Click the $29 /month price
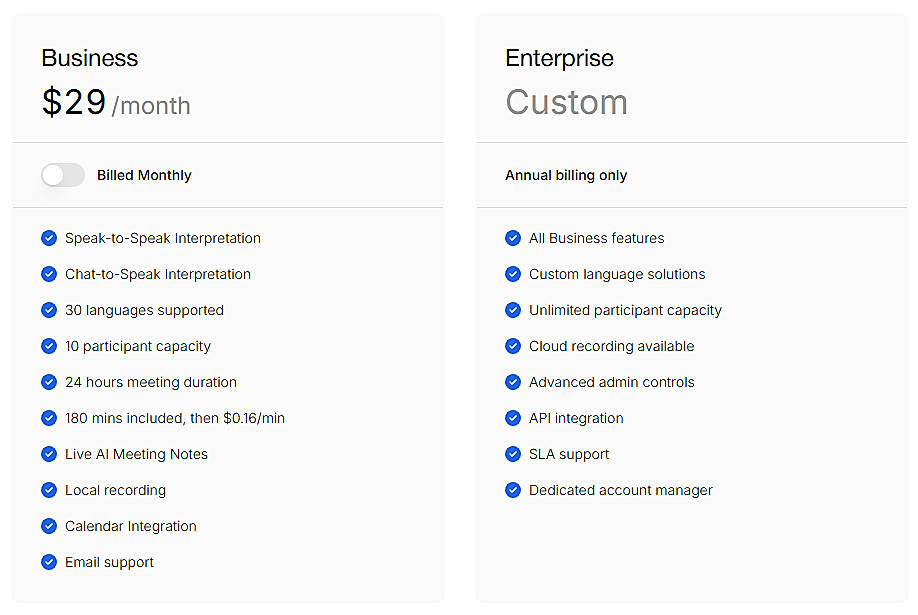 pos(115,103)
